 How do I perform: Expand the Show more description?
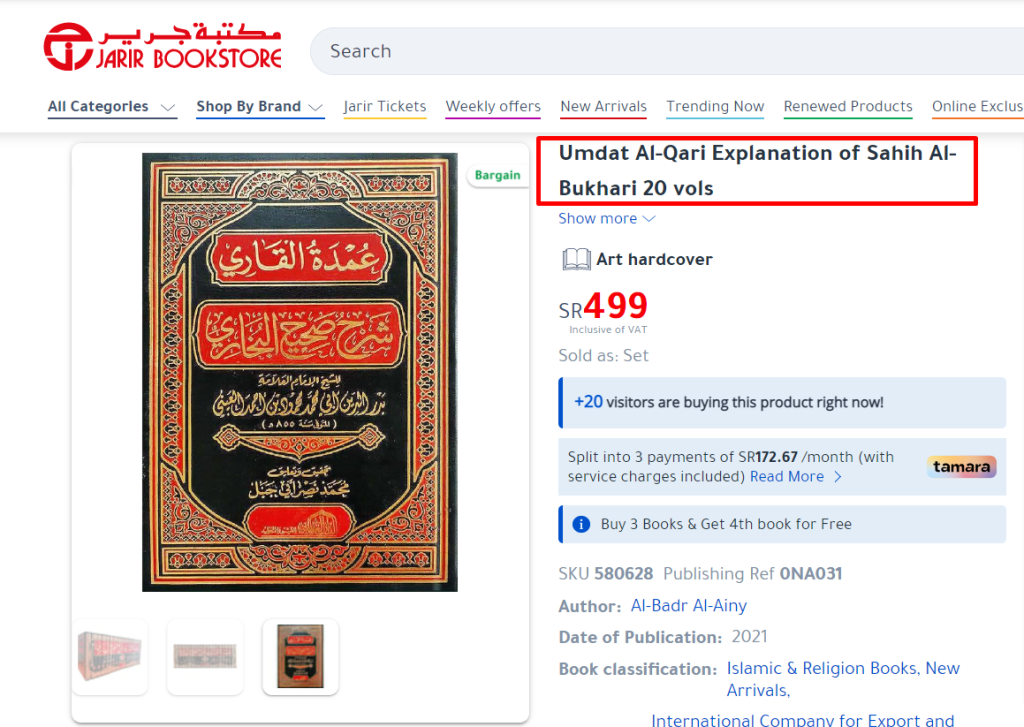tap(607, 218)
